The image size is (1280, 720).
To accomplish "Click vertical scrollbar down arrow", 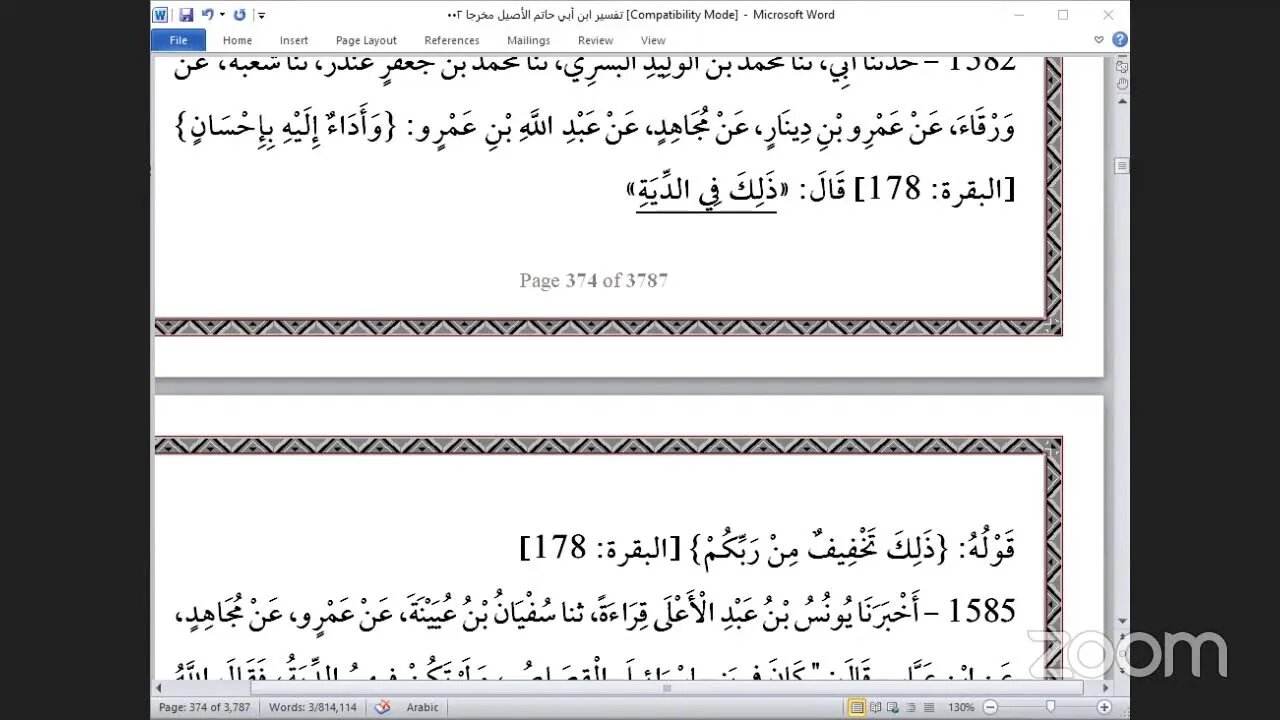I will point(1122,620).
